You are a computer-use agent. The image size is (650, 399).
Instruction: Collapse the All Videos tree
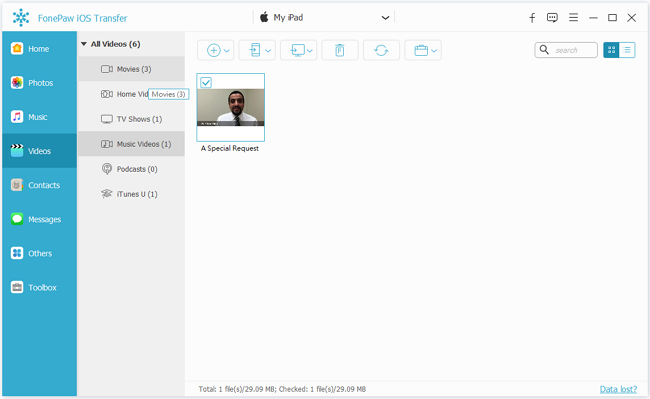[x=84, y=44]
